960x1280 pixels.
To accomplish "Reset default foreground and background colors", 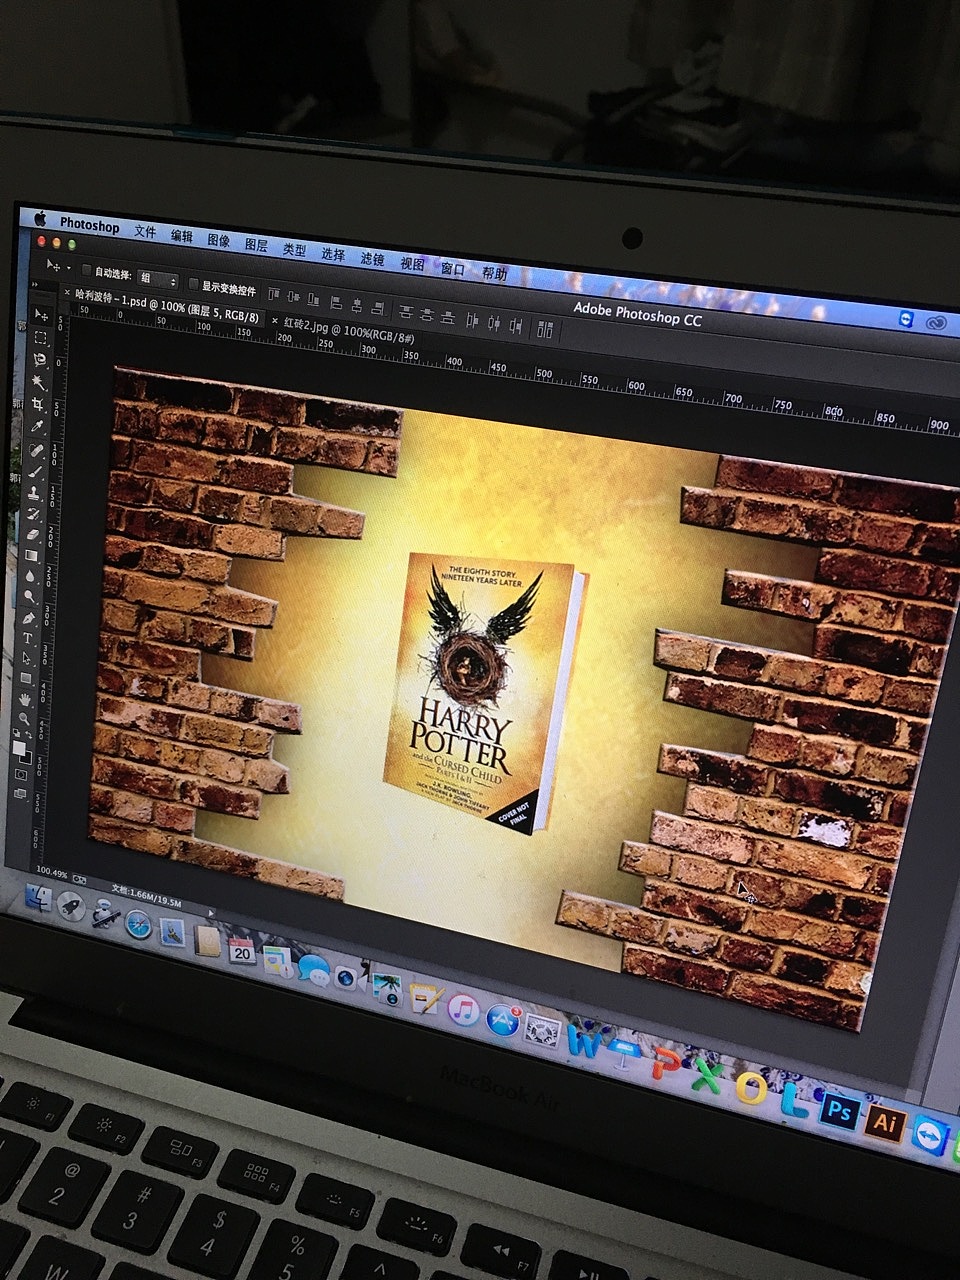I will pyautogui.click(x=15, y=731).
